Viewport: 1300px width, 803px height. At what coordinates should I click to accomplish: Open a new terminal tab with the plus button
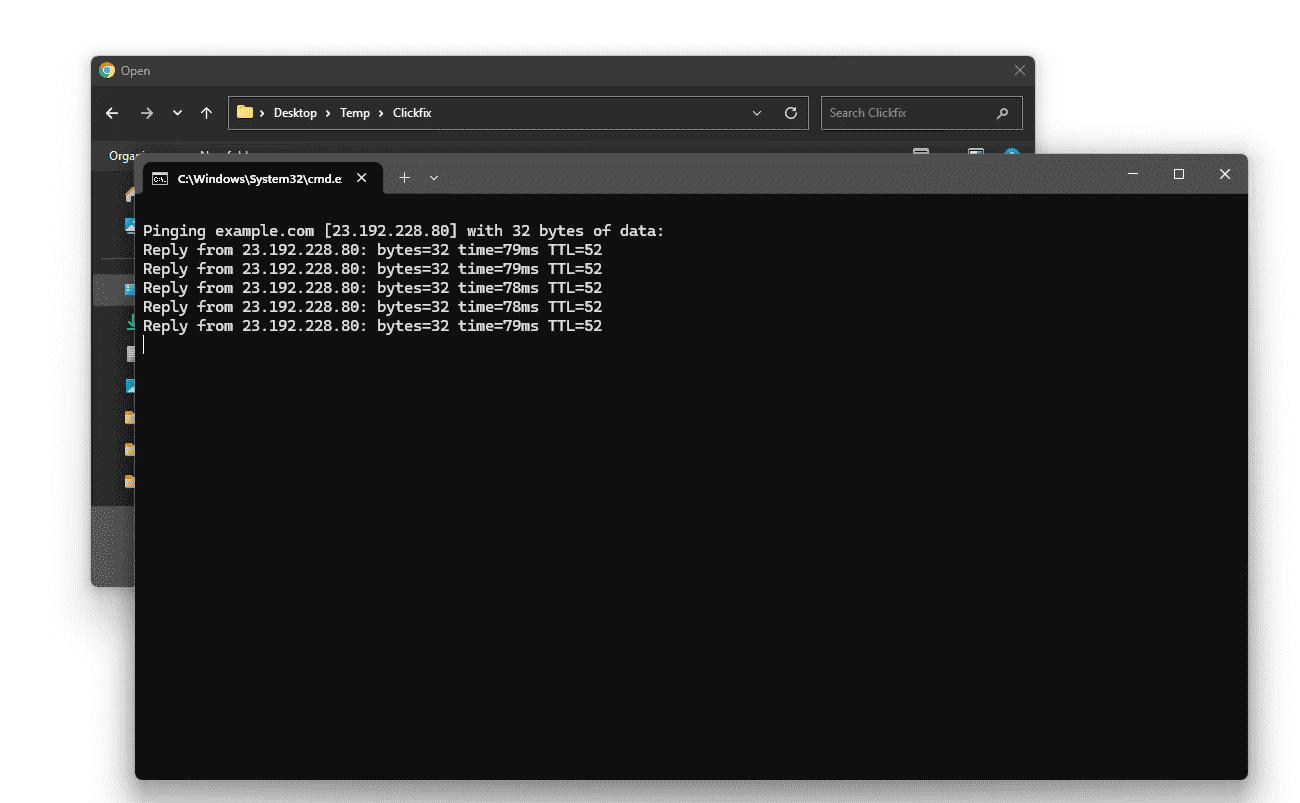(404, 177)
